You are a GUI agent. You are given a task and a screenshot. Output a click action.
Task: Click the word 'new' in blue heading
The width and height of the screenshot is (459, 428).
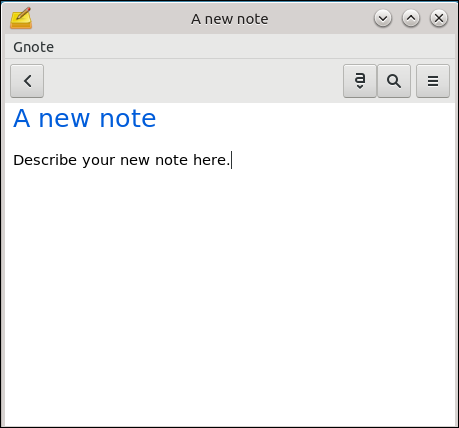click(65, 119)
